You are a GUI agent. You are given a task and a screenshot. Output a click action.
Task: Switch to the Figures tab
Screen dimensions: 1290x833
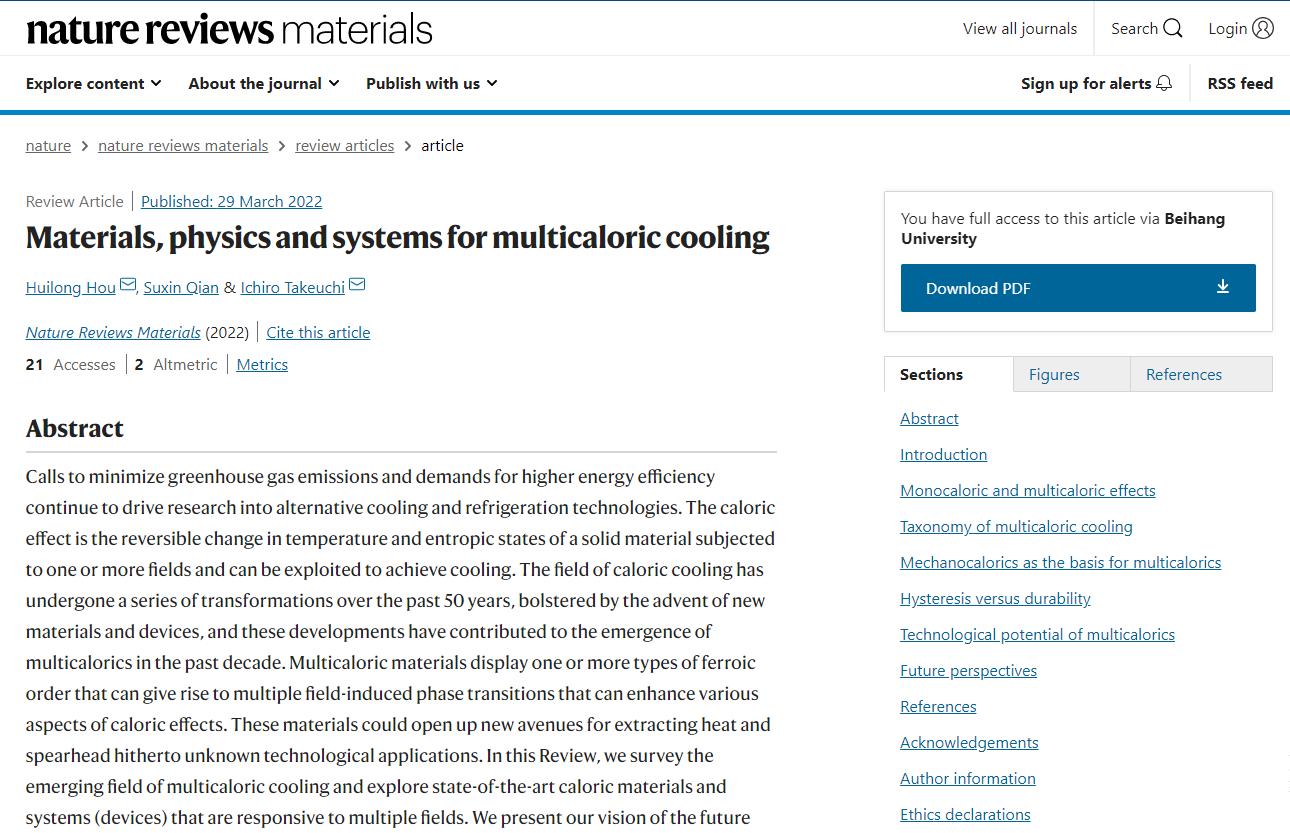(1054, 374)
